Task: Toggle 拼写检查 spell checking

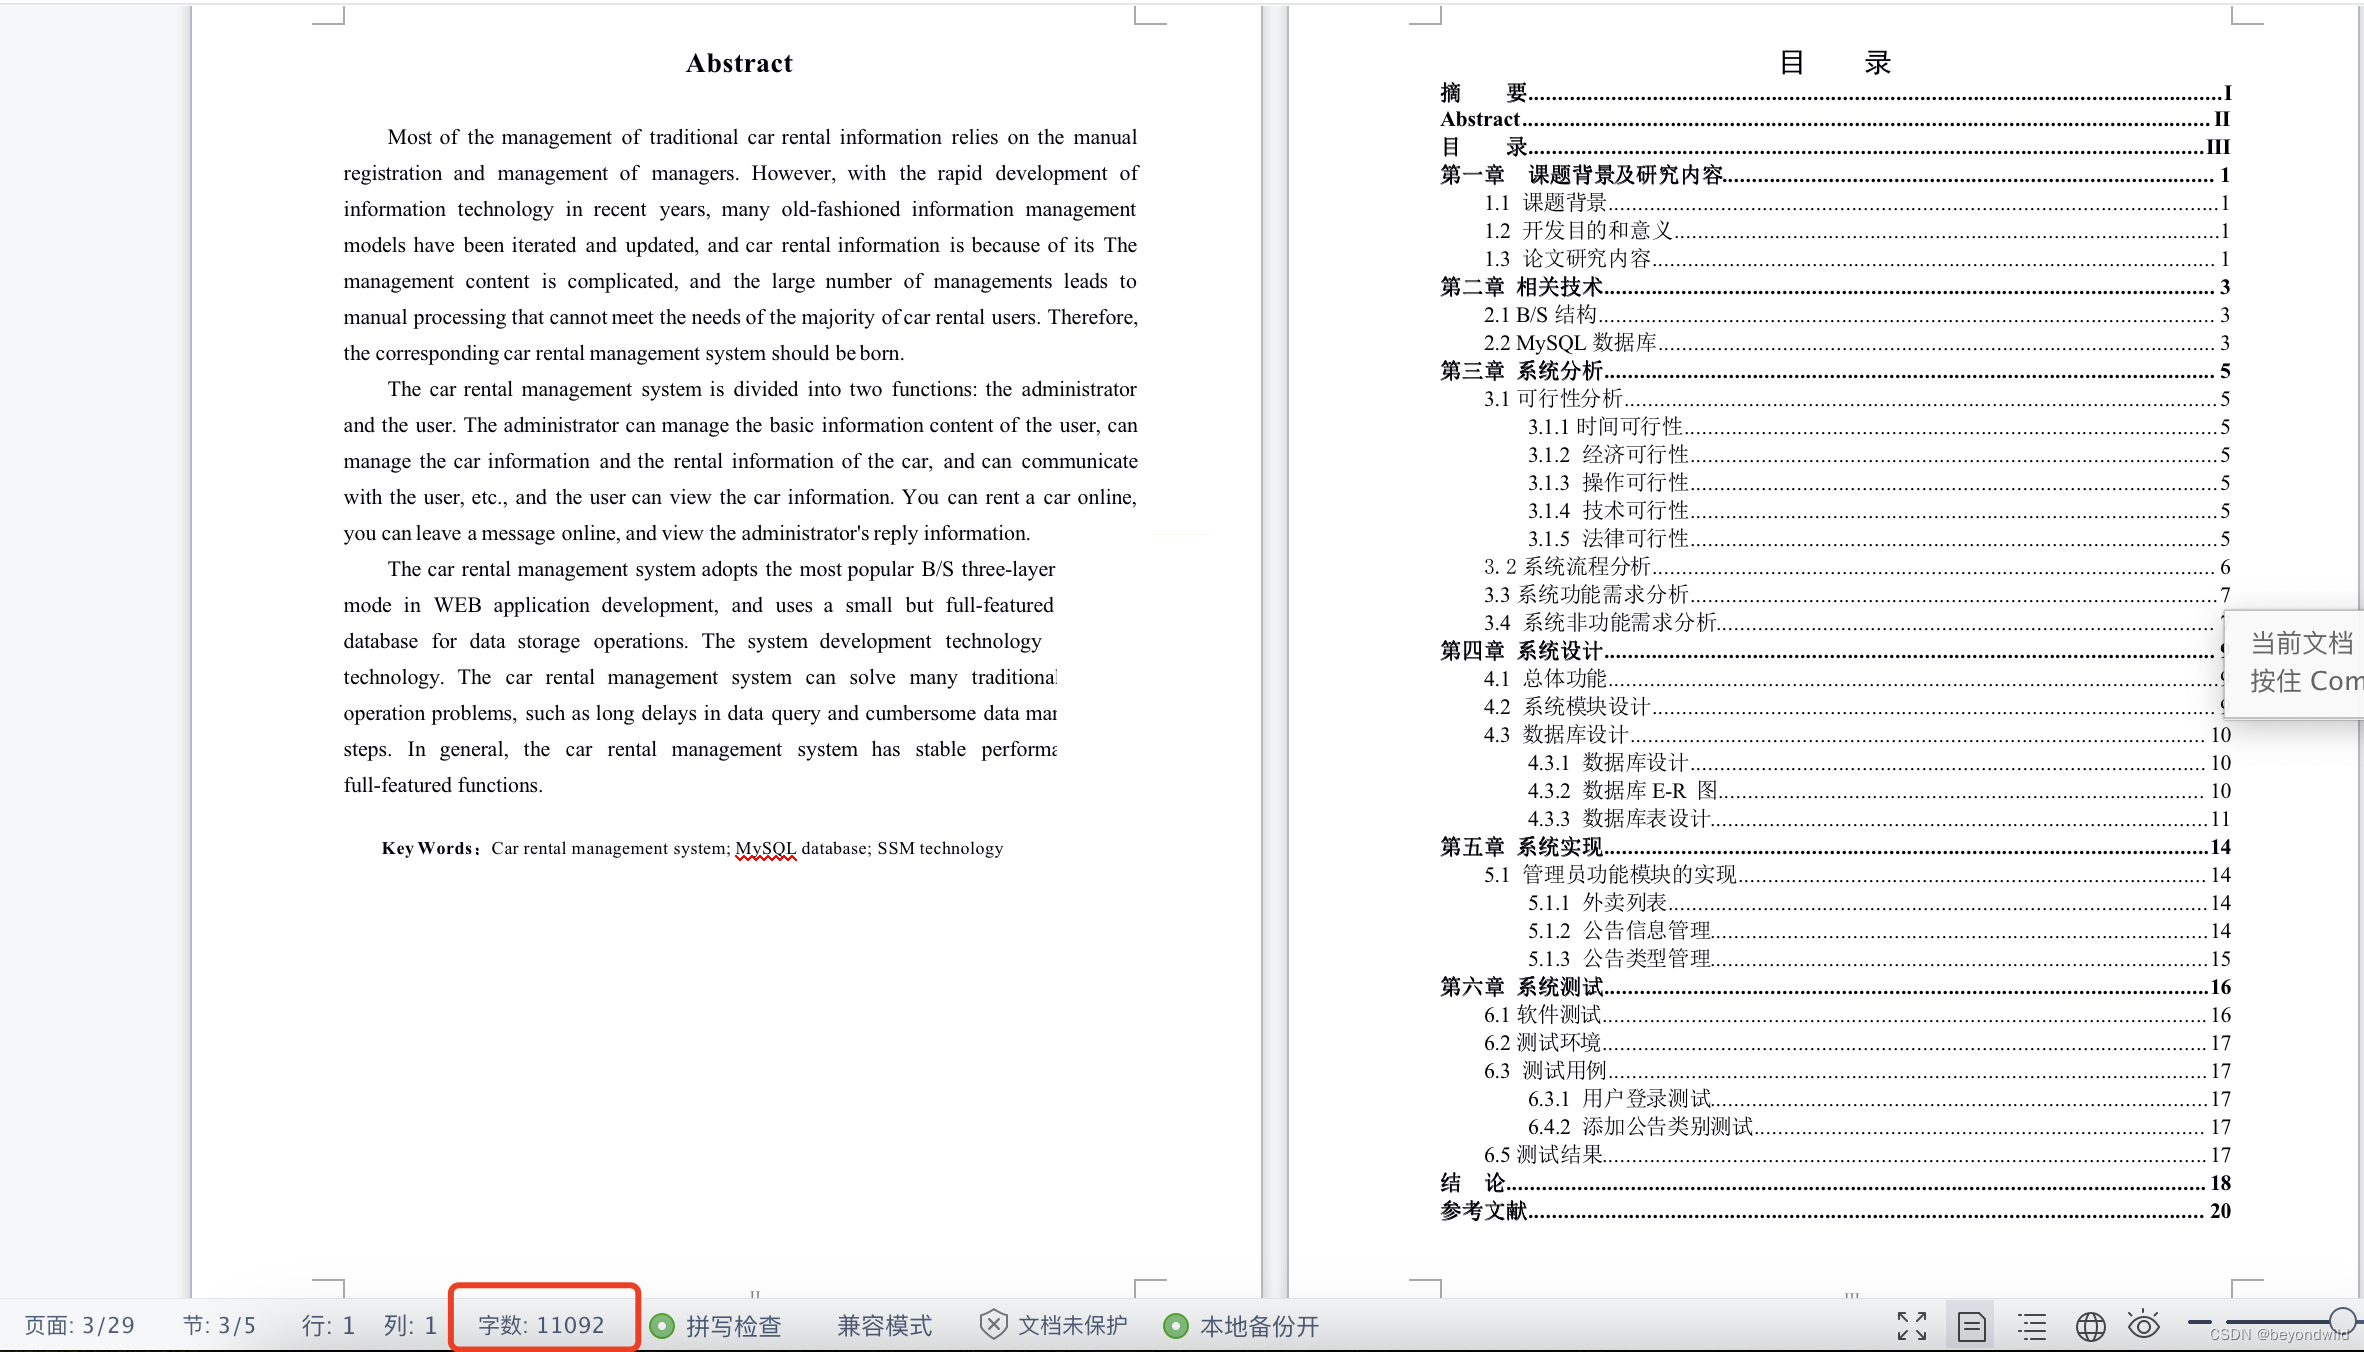Action: coord(732,1326)
